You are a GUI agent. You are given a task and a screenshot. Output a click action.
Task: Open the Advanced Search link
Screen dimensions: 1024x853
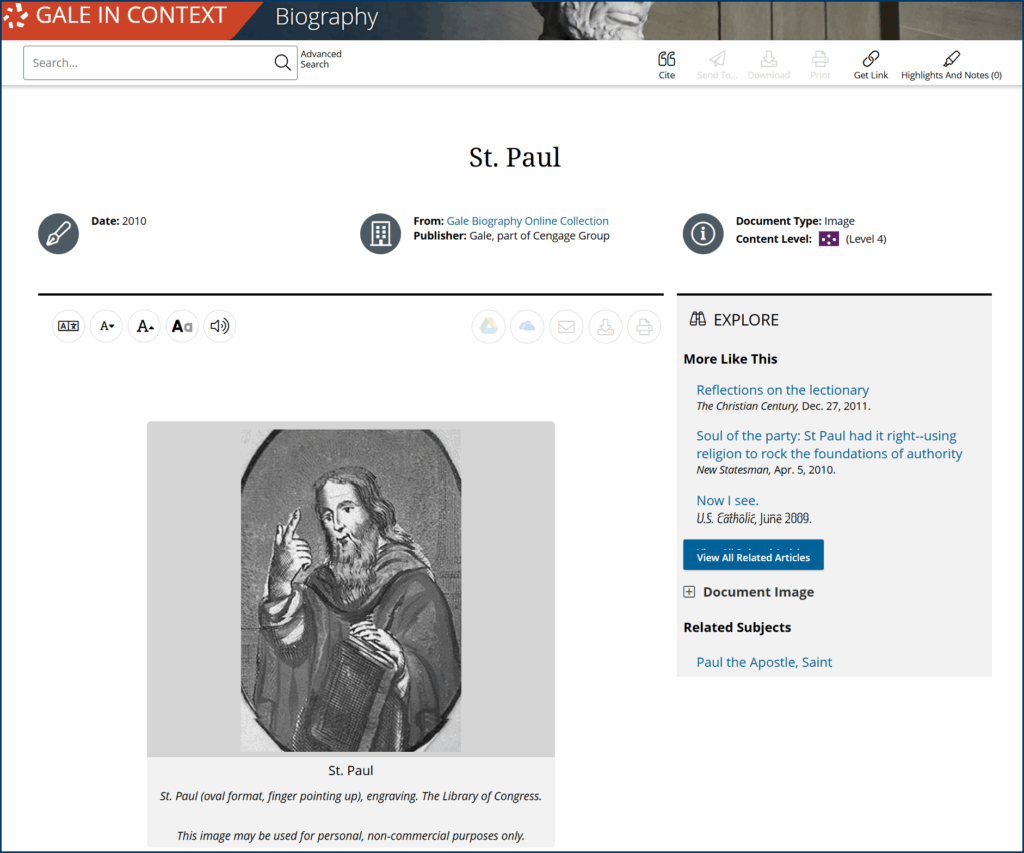pos(321,59)
